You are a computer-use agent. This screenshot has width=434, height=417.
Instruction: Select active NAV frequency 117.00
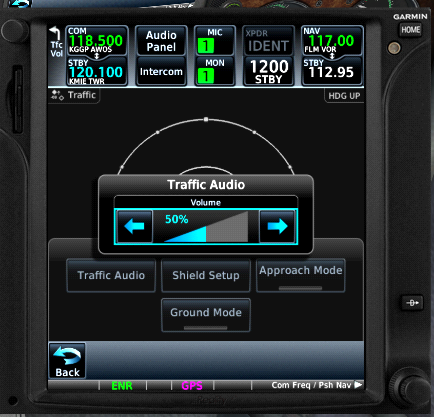[x=332, y=41]
